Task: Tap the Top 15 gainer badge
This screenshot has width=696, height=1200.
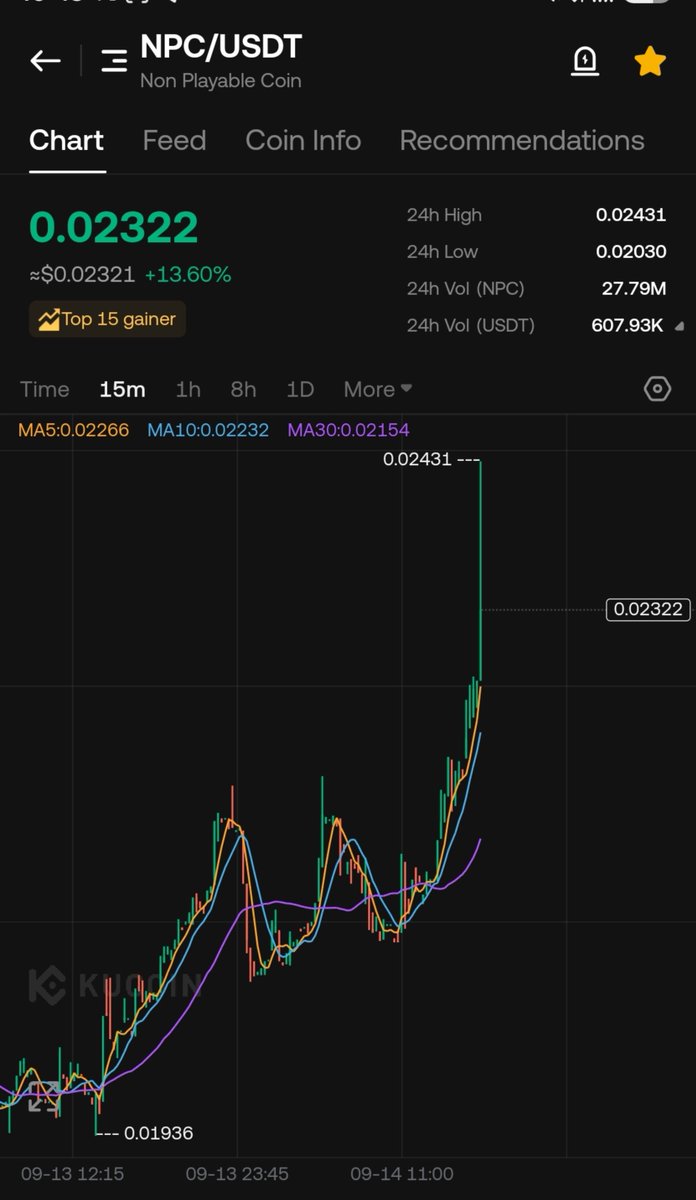Action: pos(107,319)
